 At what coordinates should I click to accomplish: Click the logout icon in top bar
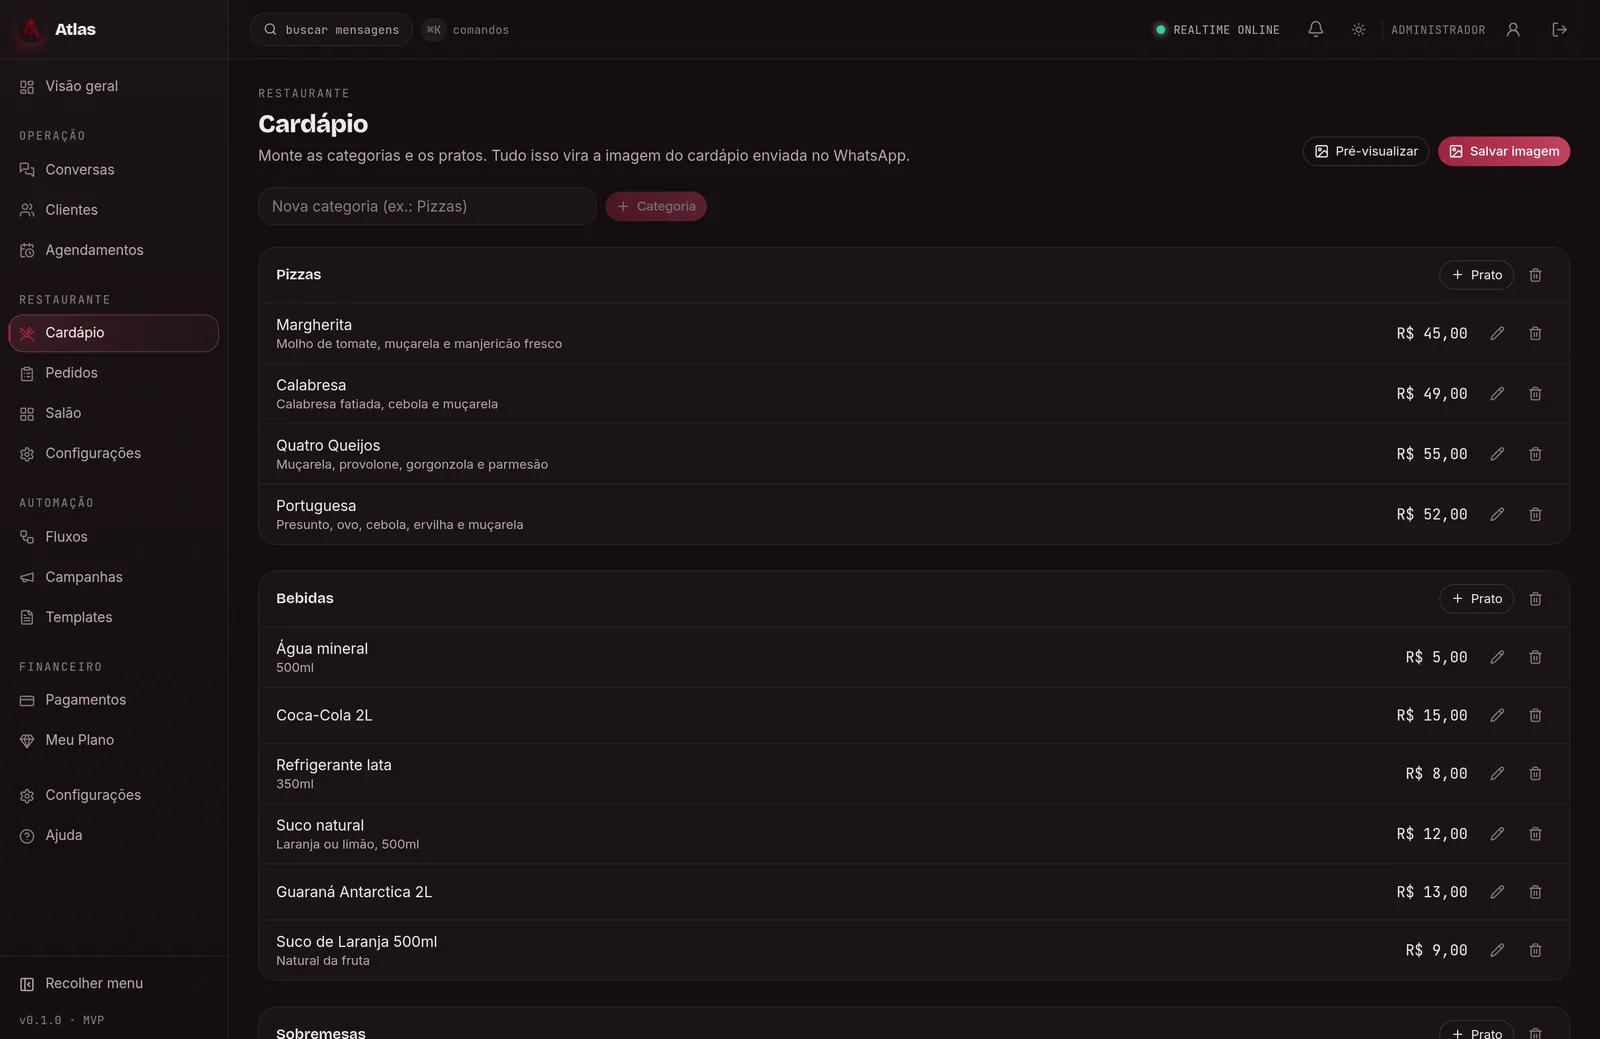coord(1559,29)
